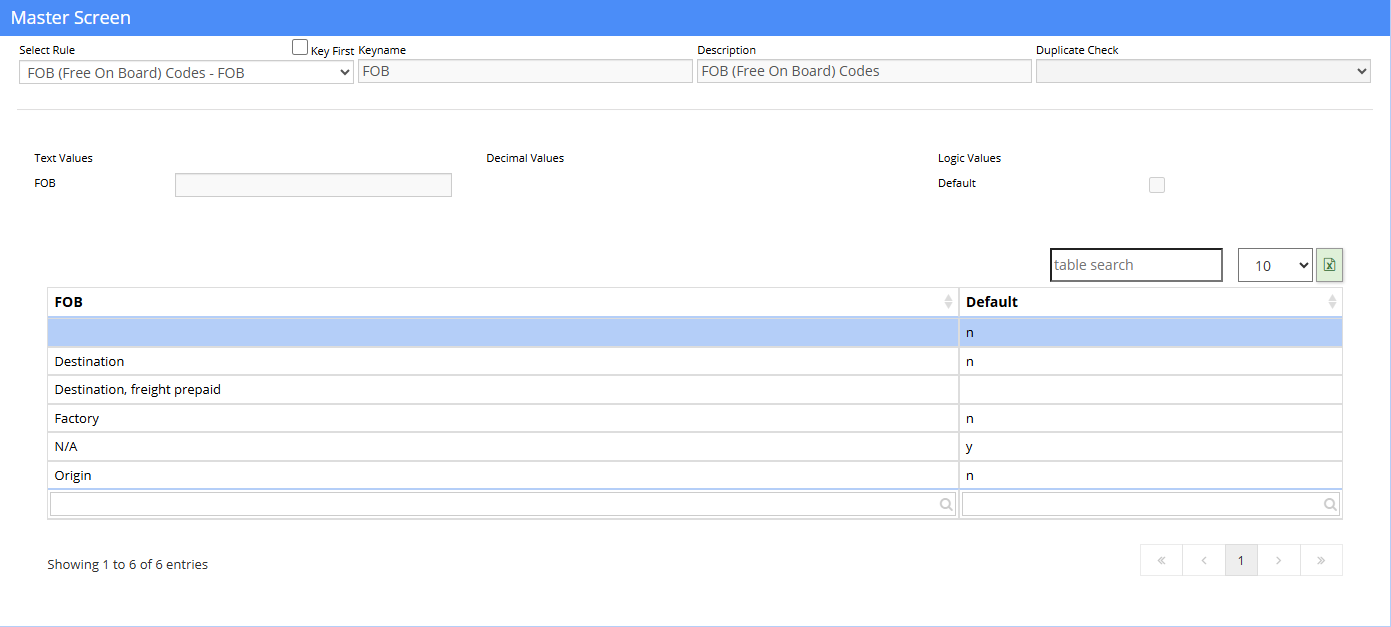Click the Text Values label
Screen dimensions: 1391x627
tap(63, 158)
